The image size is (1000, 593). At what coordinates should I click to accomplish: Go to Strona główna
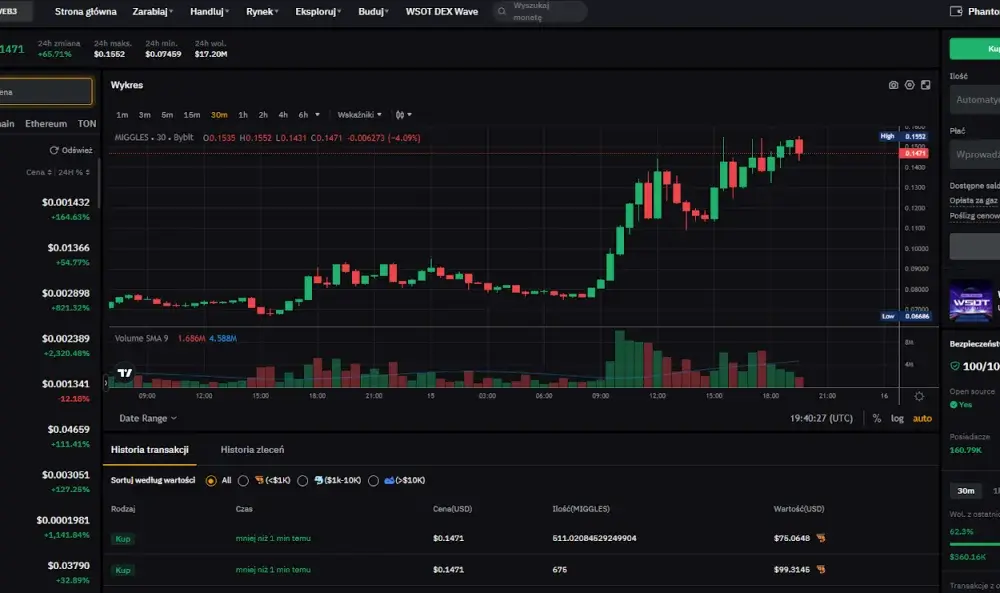point(85,11)
